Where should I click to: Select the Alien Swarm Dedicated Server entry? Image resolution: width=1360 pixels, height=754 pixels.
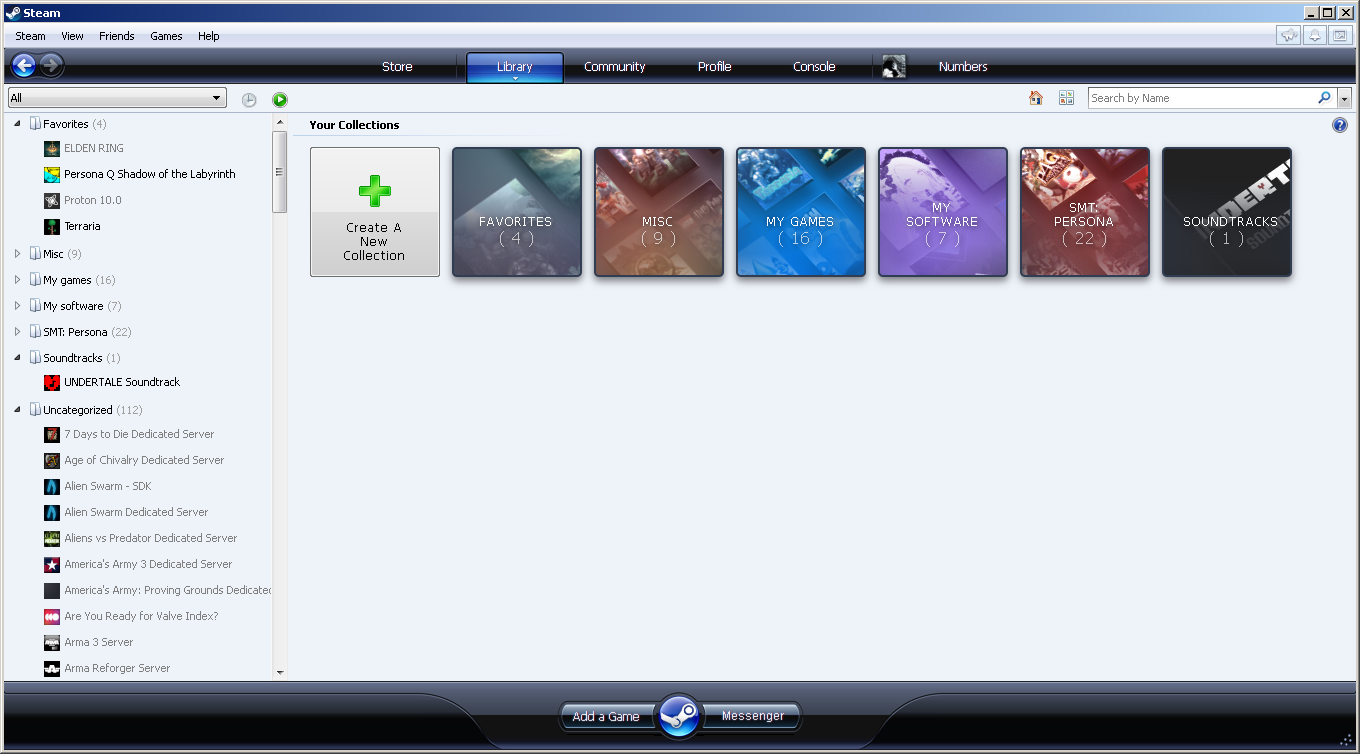136,512
